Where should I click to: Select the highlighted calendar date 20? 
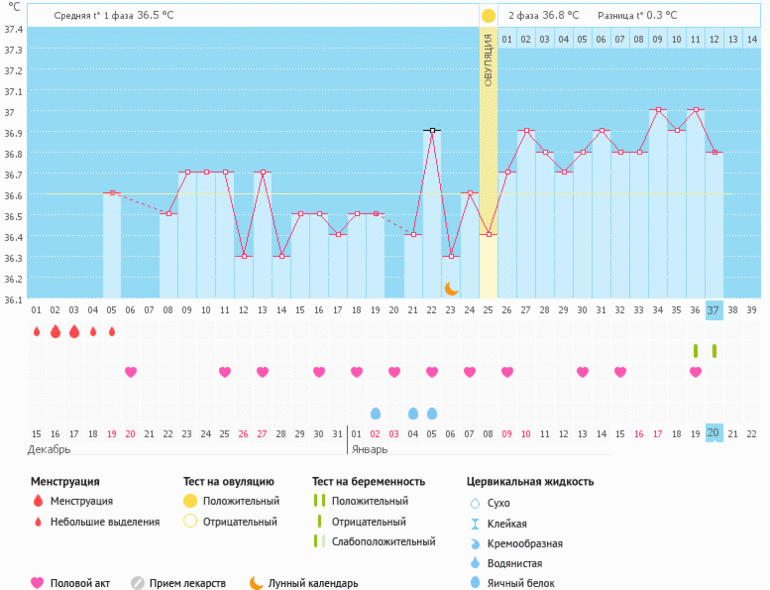[713, 432]
